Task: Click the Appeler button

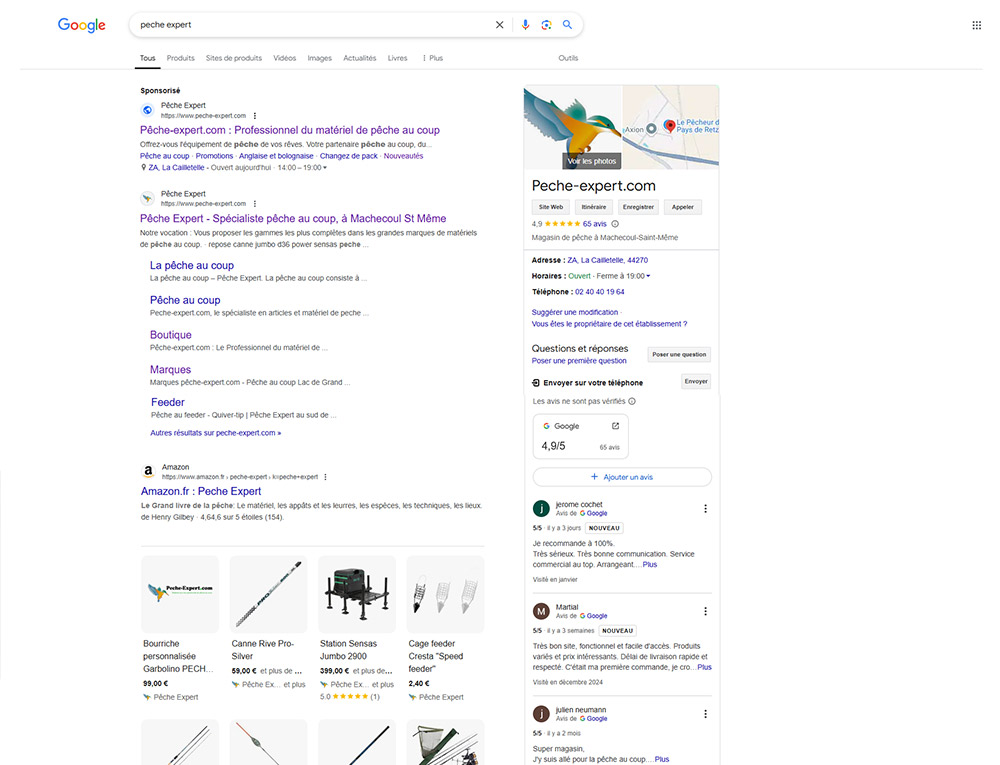Action: click(682, 207)
